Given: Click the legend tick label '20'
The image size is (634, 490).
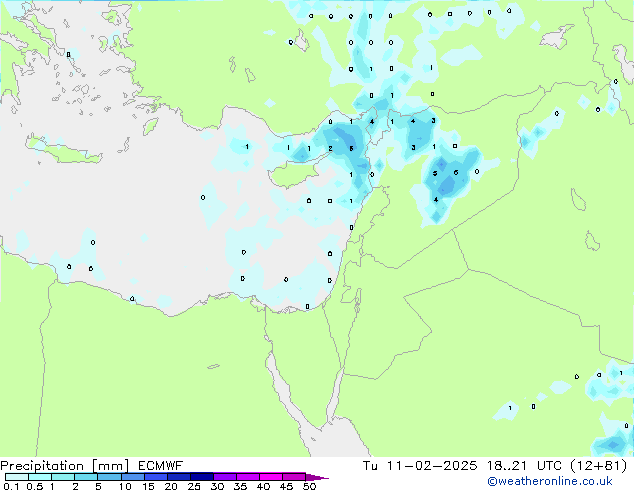Looking at the screenshot, I should (x=171, y=486).
